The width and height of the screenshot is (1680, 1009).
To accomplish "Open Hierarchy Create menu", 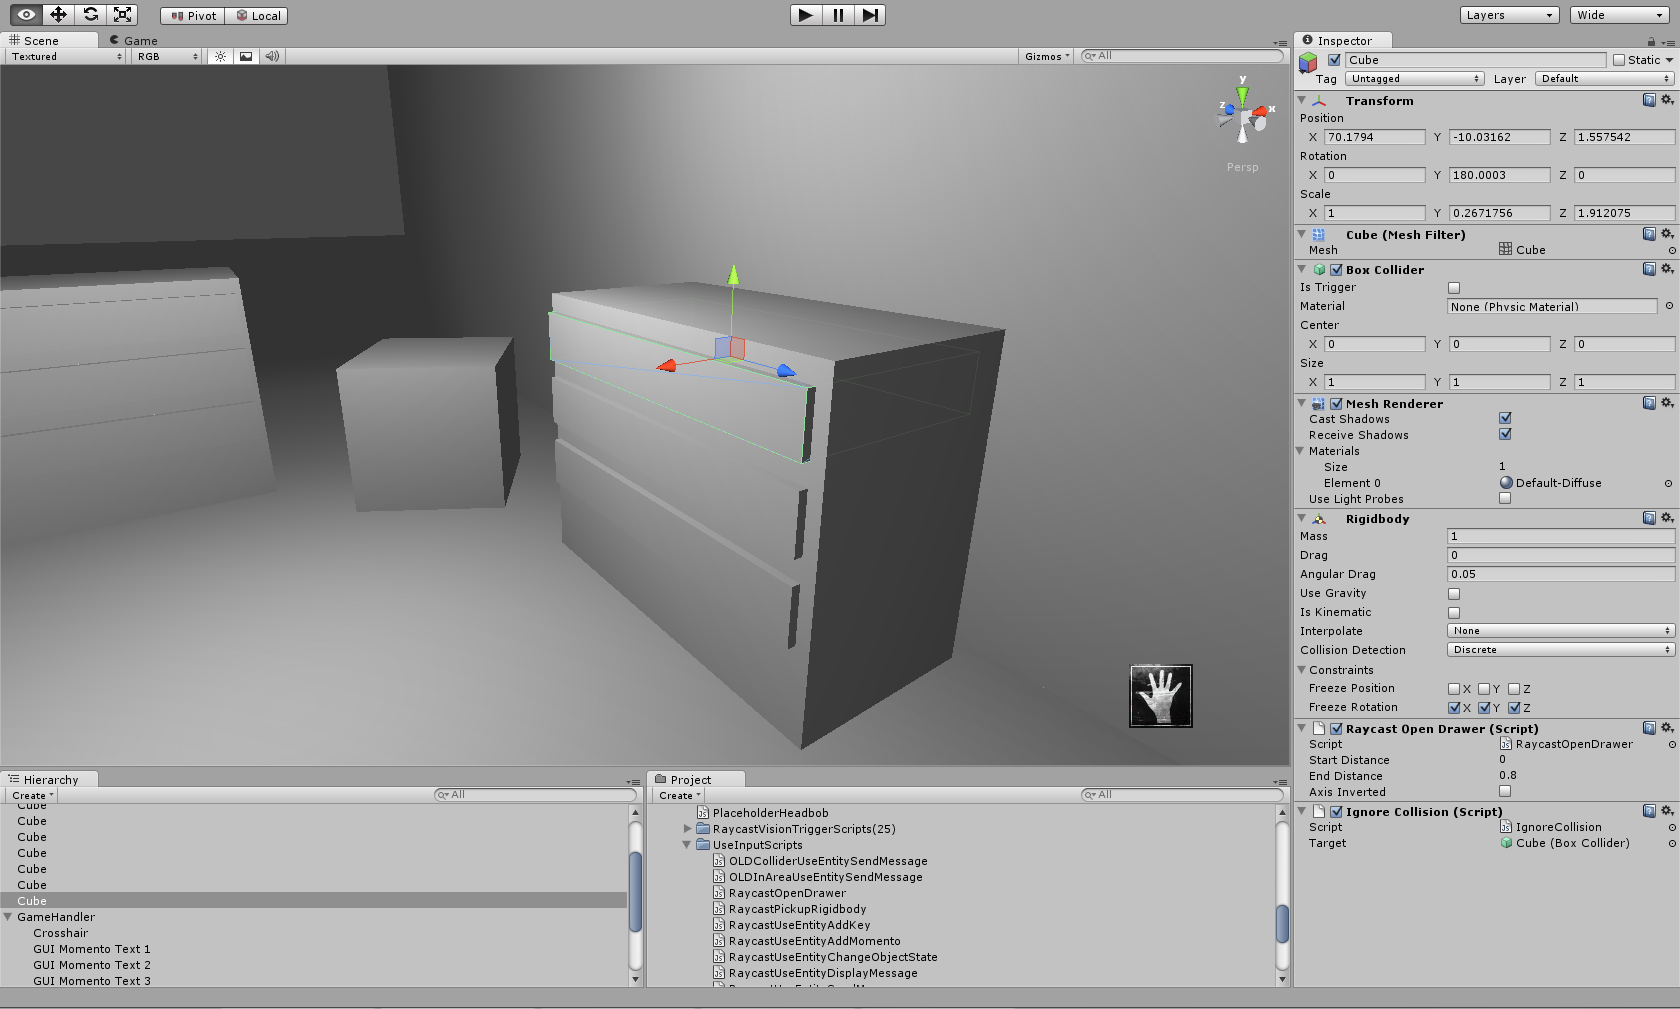I will click(32, 796).
